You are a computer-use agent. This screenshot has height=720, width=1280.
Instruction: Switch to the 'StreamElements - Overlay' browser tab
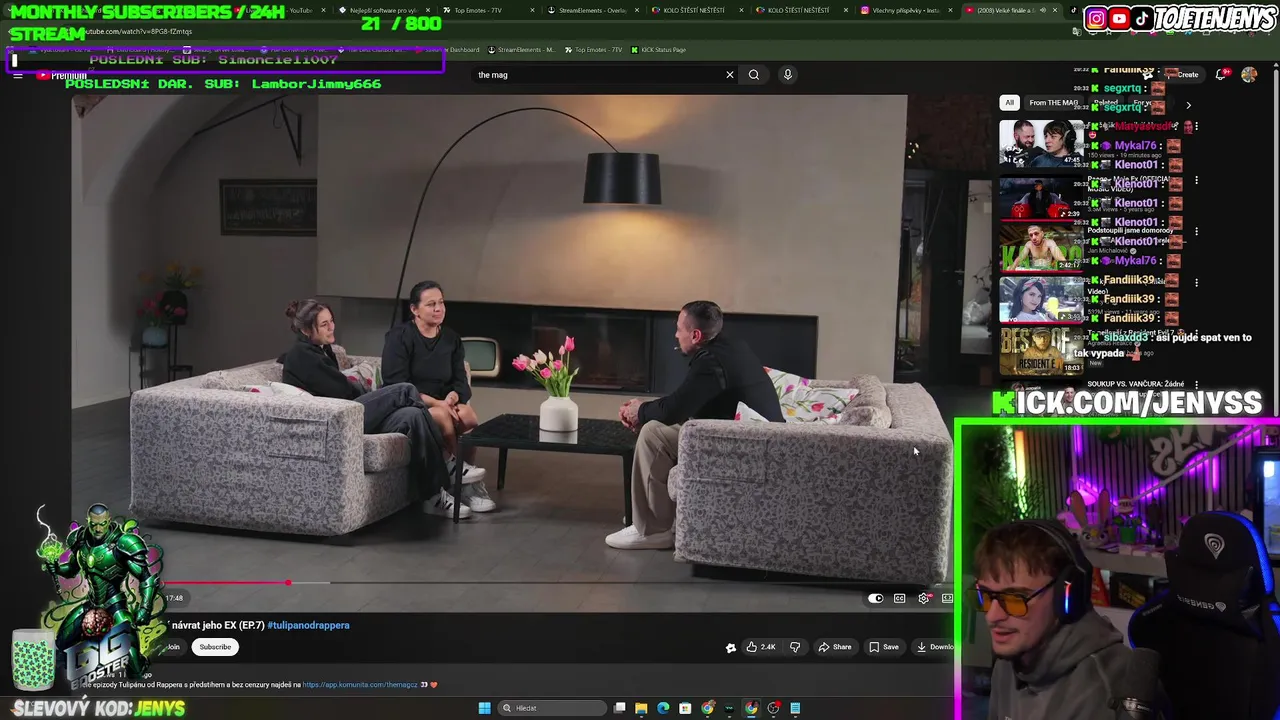click(593, 10)
